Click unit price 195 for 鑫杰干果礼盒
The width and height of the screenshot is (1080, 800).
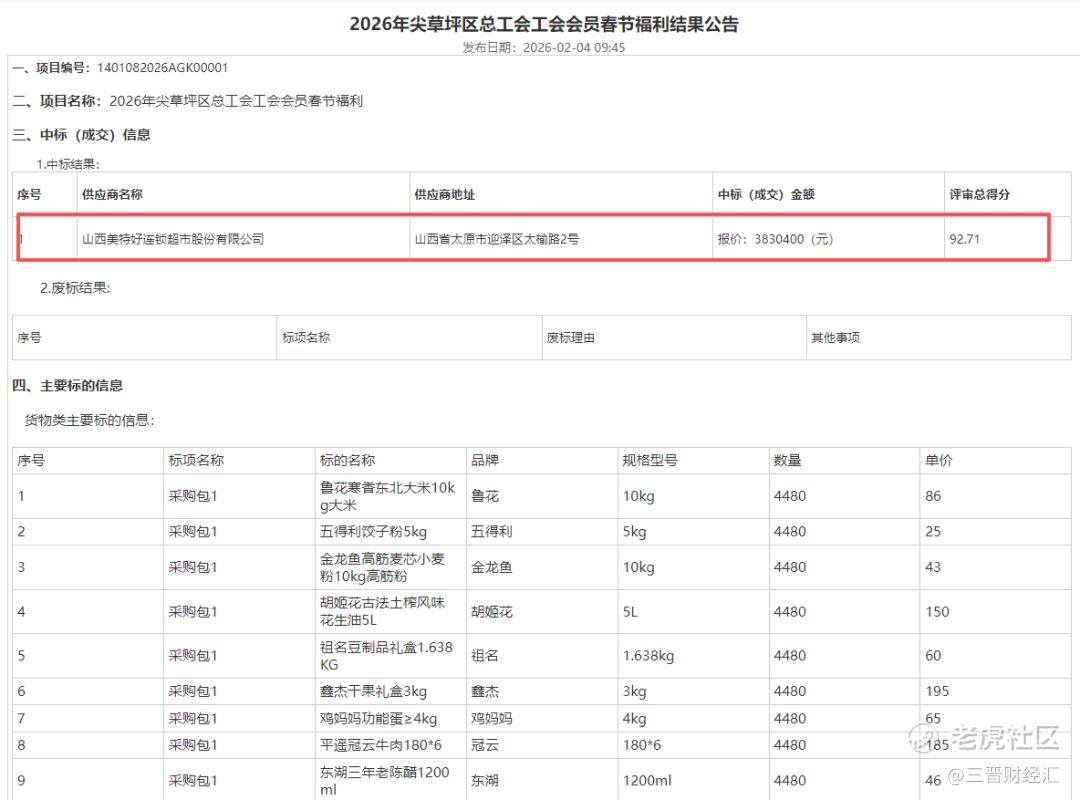(x=937, y=691)
